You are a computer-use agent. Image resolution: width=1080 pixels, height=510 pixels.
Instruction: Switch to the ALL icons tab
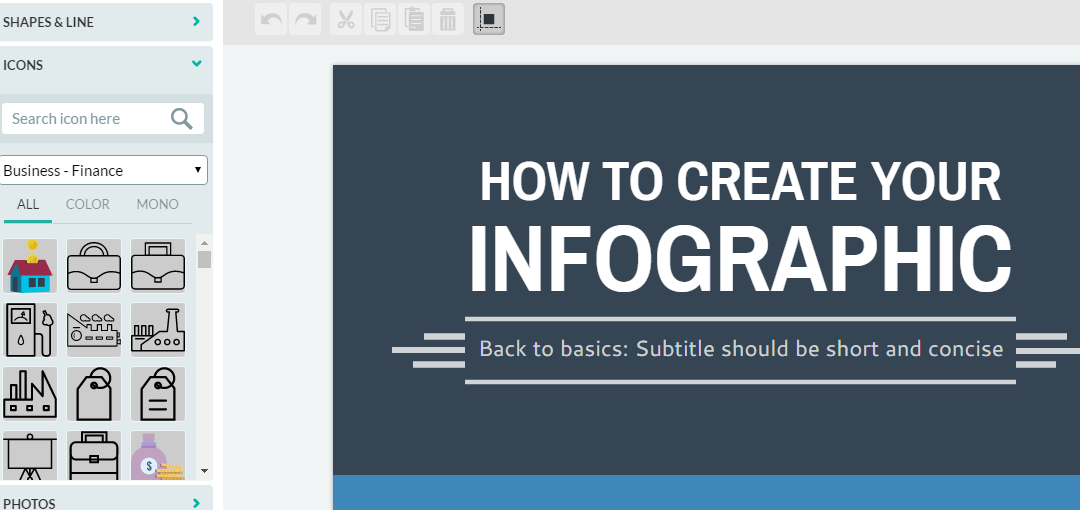[28, 204]
